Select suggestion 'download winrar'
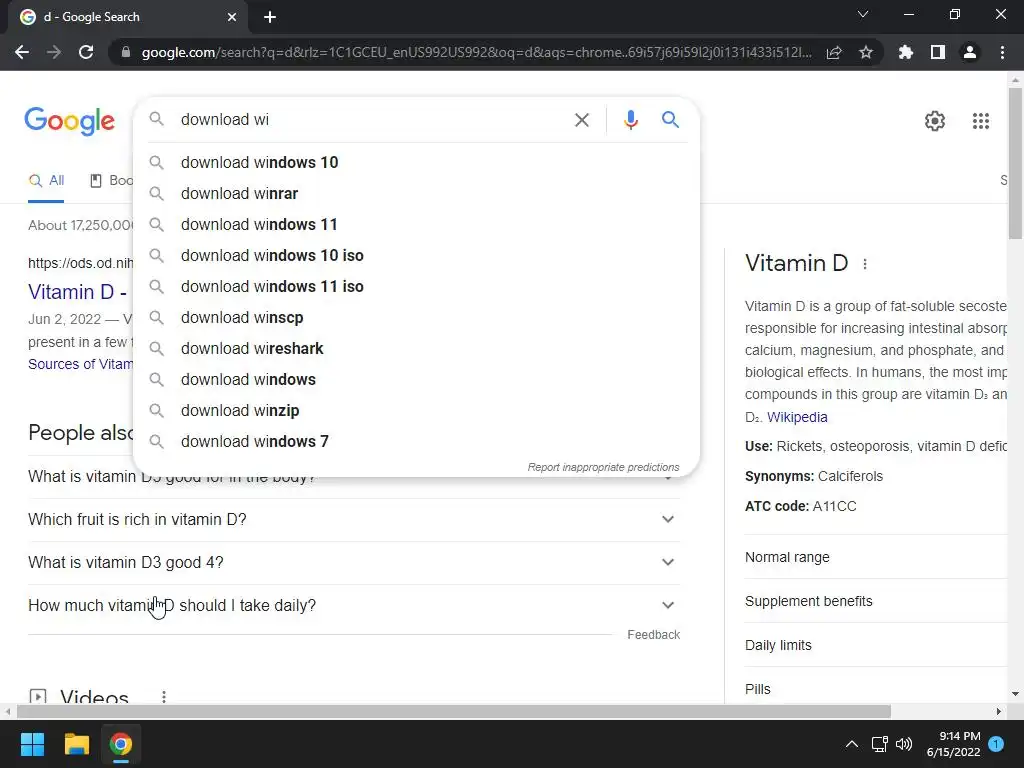 (x=415, y=193)
